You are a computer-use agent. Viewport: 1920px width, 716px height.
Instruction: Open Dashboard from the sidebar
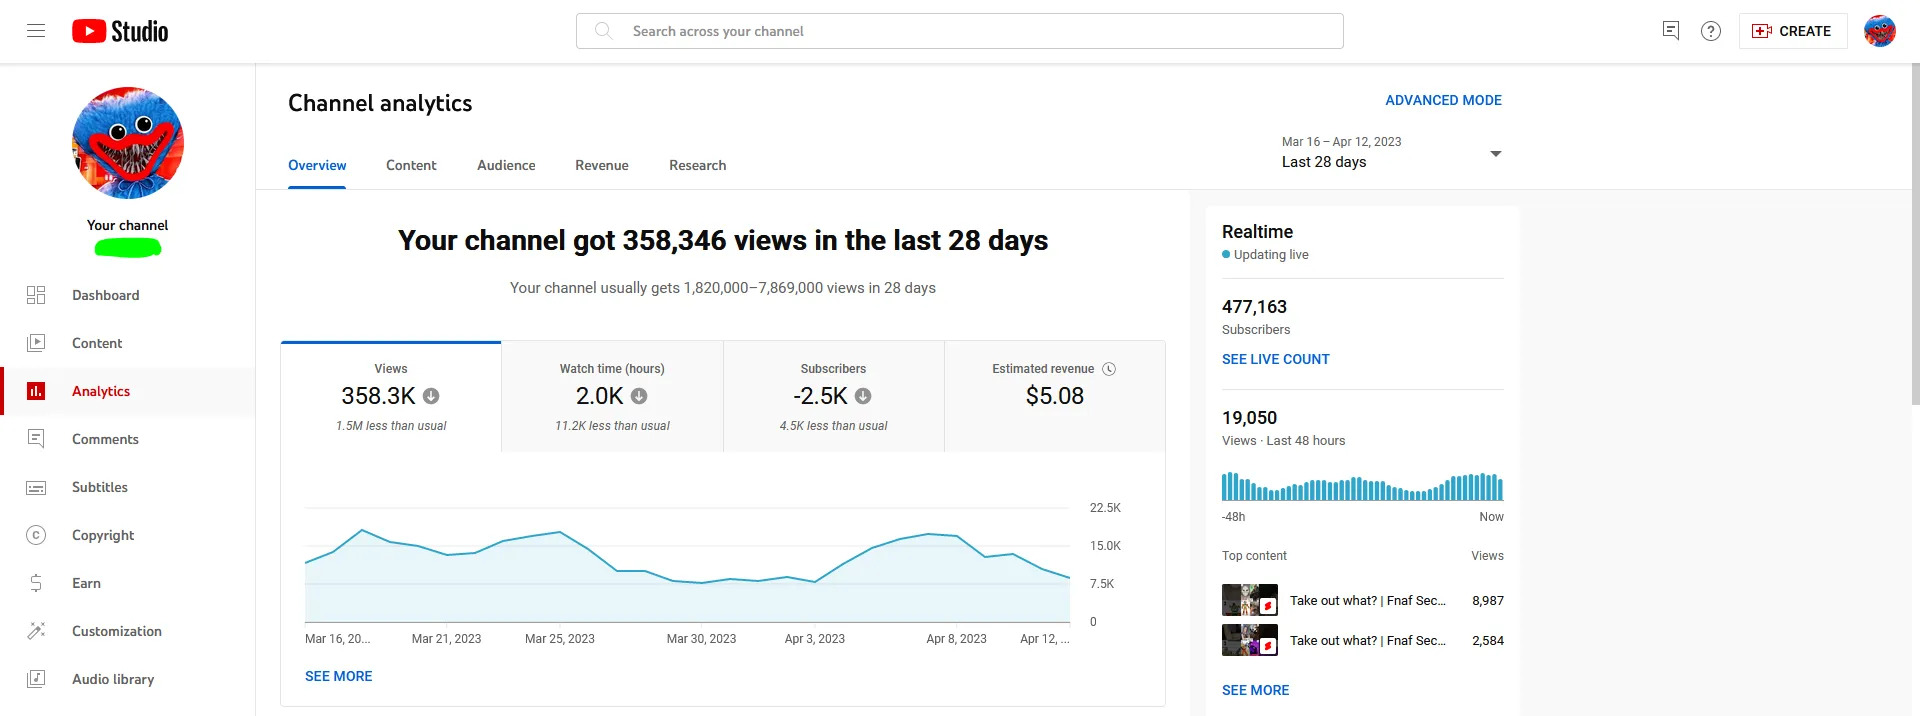105,295
